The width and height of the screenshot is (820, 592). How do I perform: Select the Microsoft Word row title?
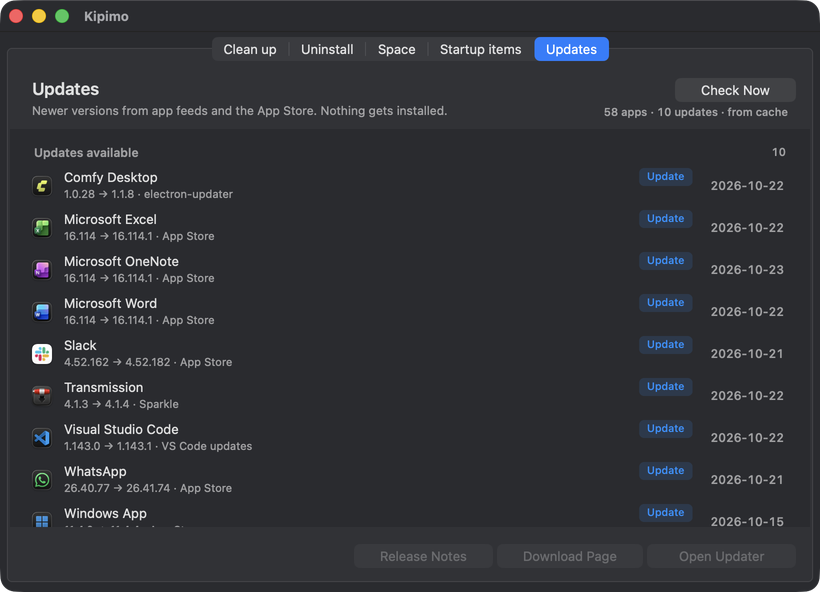110,304
